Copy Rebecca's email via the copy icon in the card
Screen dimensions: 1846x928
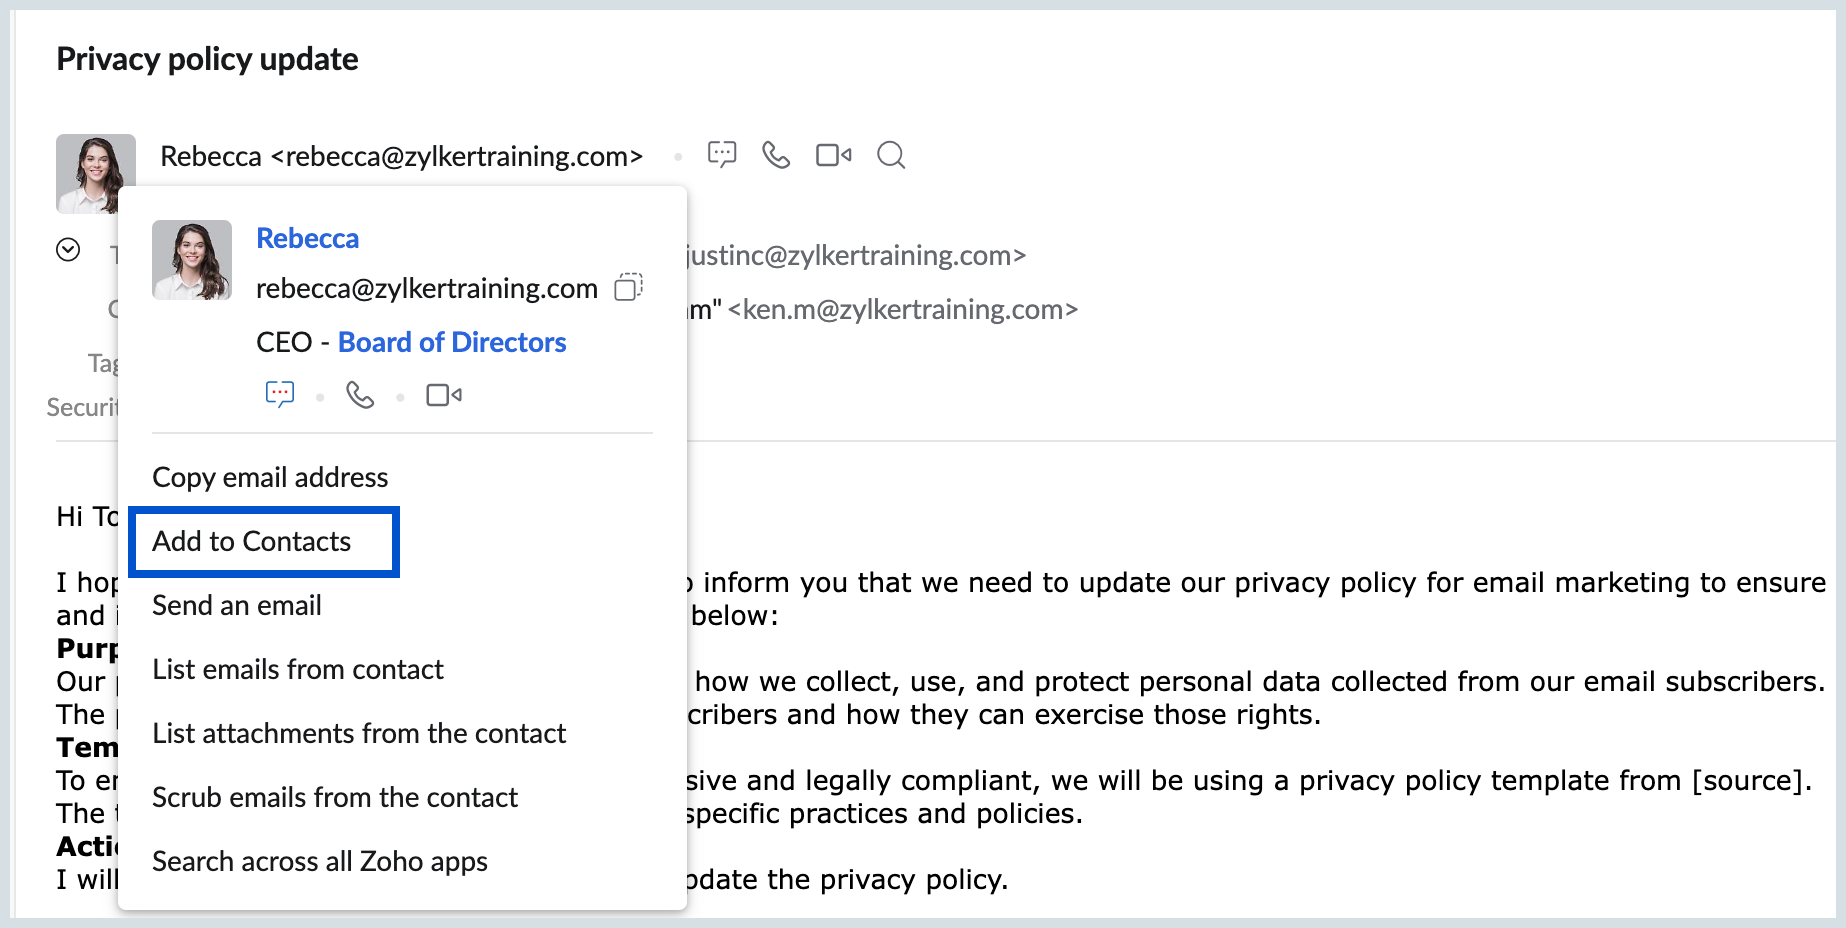click(x=627, y=288)
